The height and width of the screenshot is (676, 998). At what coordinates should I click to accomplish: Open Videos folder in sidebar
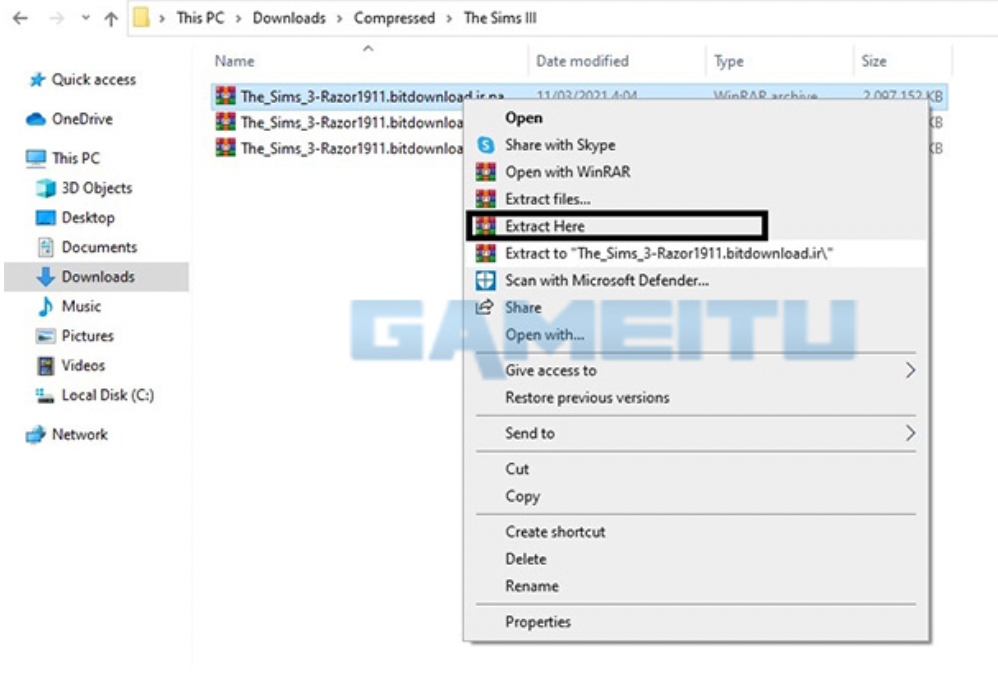[x=83, y=365]
